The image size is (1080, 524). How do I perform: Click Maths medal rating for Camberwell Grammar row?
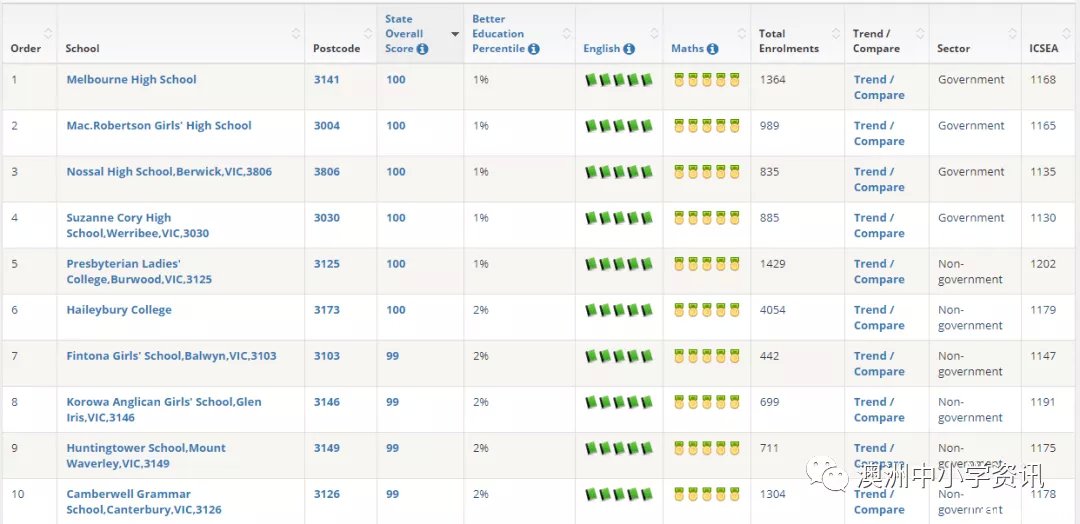coord(707,494)
